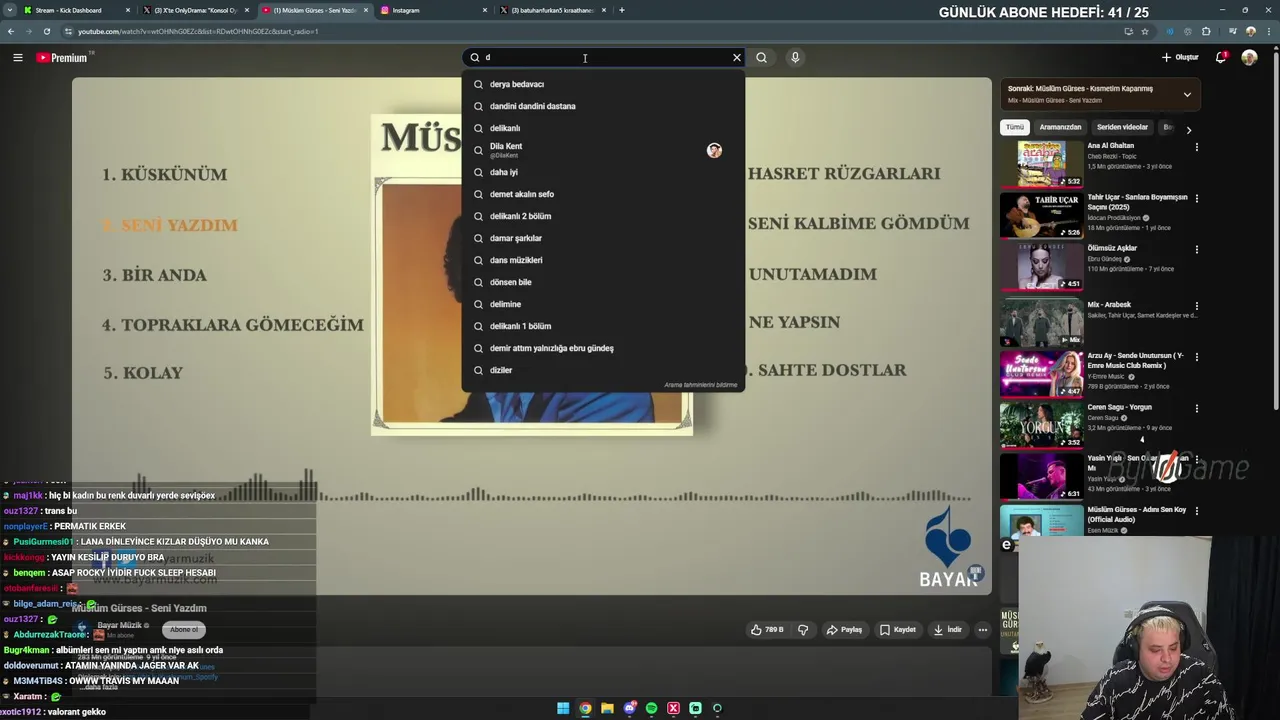The height and width of the screenshot is (720, 1280).
Task: Go back with the browser back arrow
Action: tap(10, 31)
